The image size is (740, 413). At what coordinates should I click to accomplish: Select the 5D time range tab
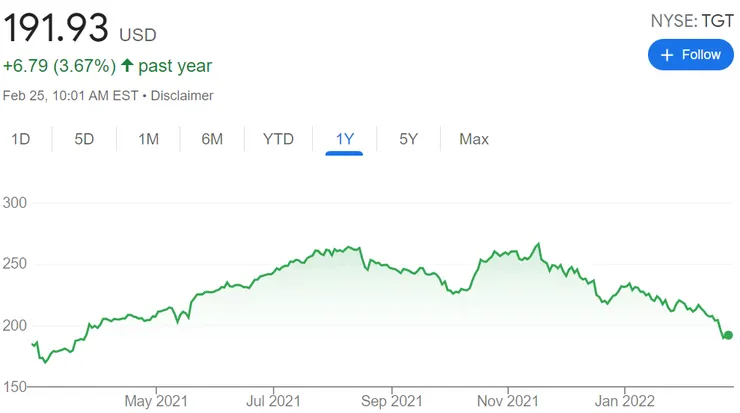tap(84, 139)
